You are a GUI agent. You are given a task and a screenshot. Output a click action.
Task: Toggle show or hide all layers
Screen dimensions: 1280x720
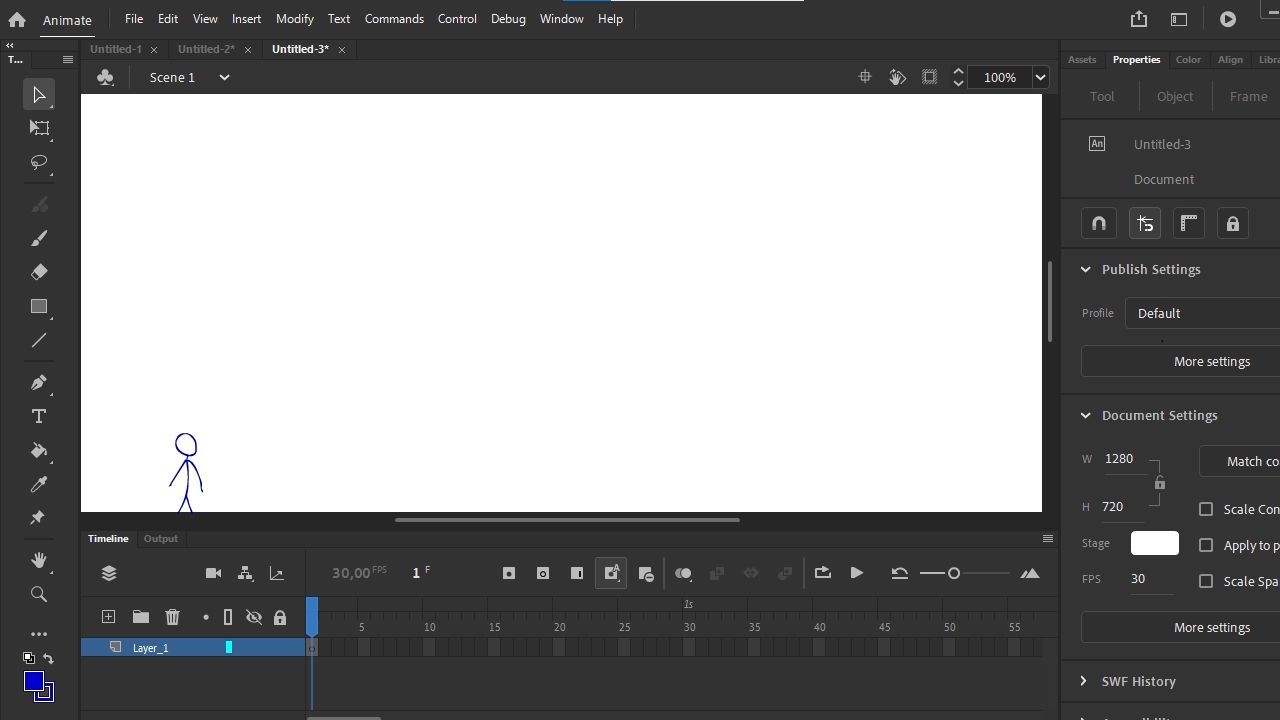[x=254, y=617]
